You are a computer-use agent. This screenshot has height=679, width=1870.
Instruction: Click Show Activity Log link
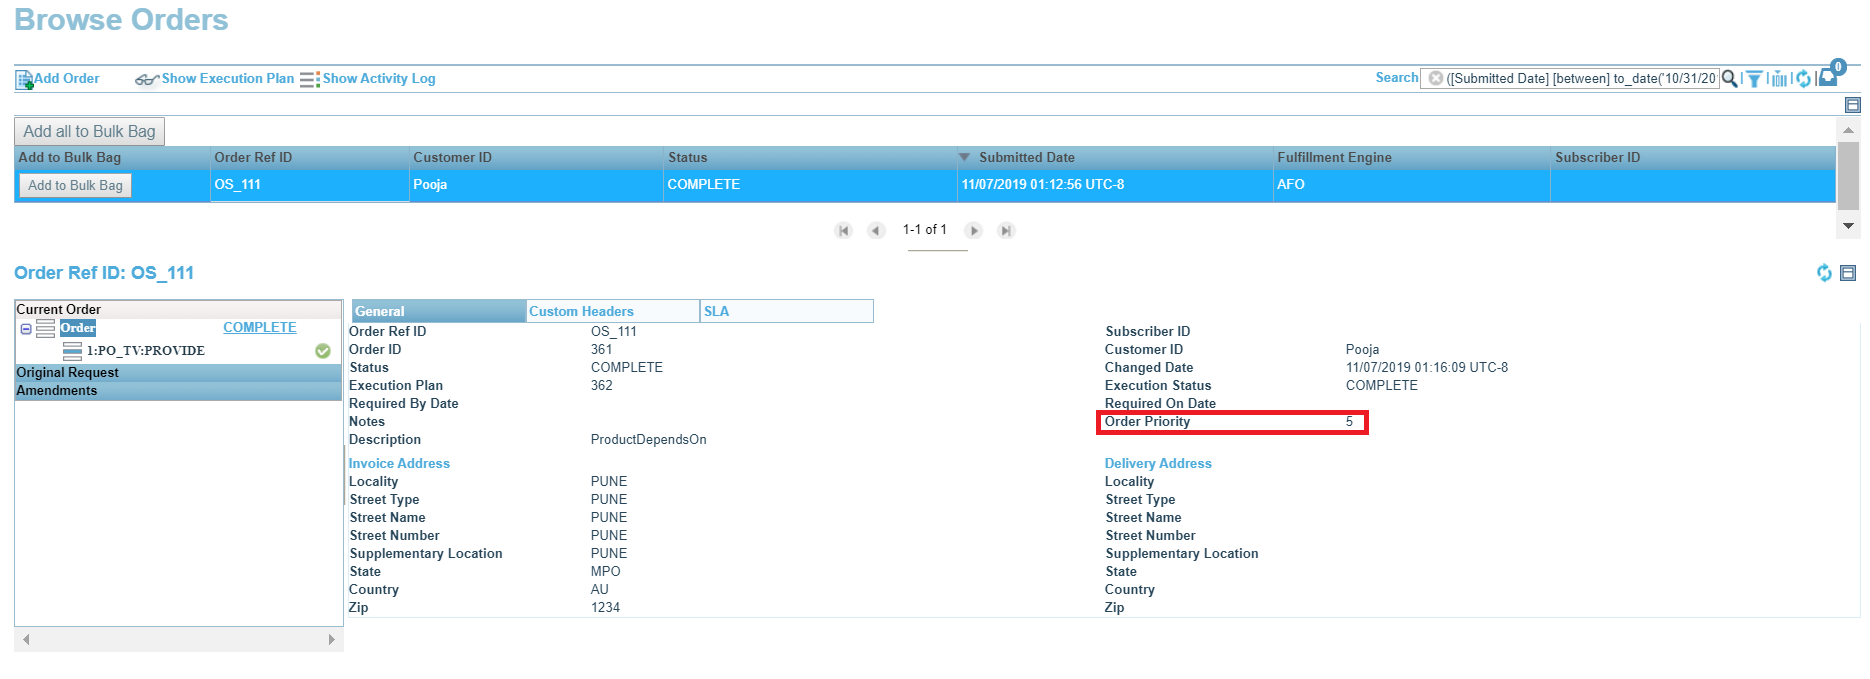[379, 78]
